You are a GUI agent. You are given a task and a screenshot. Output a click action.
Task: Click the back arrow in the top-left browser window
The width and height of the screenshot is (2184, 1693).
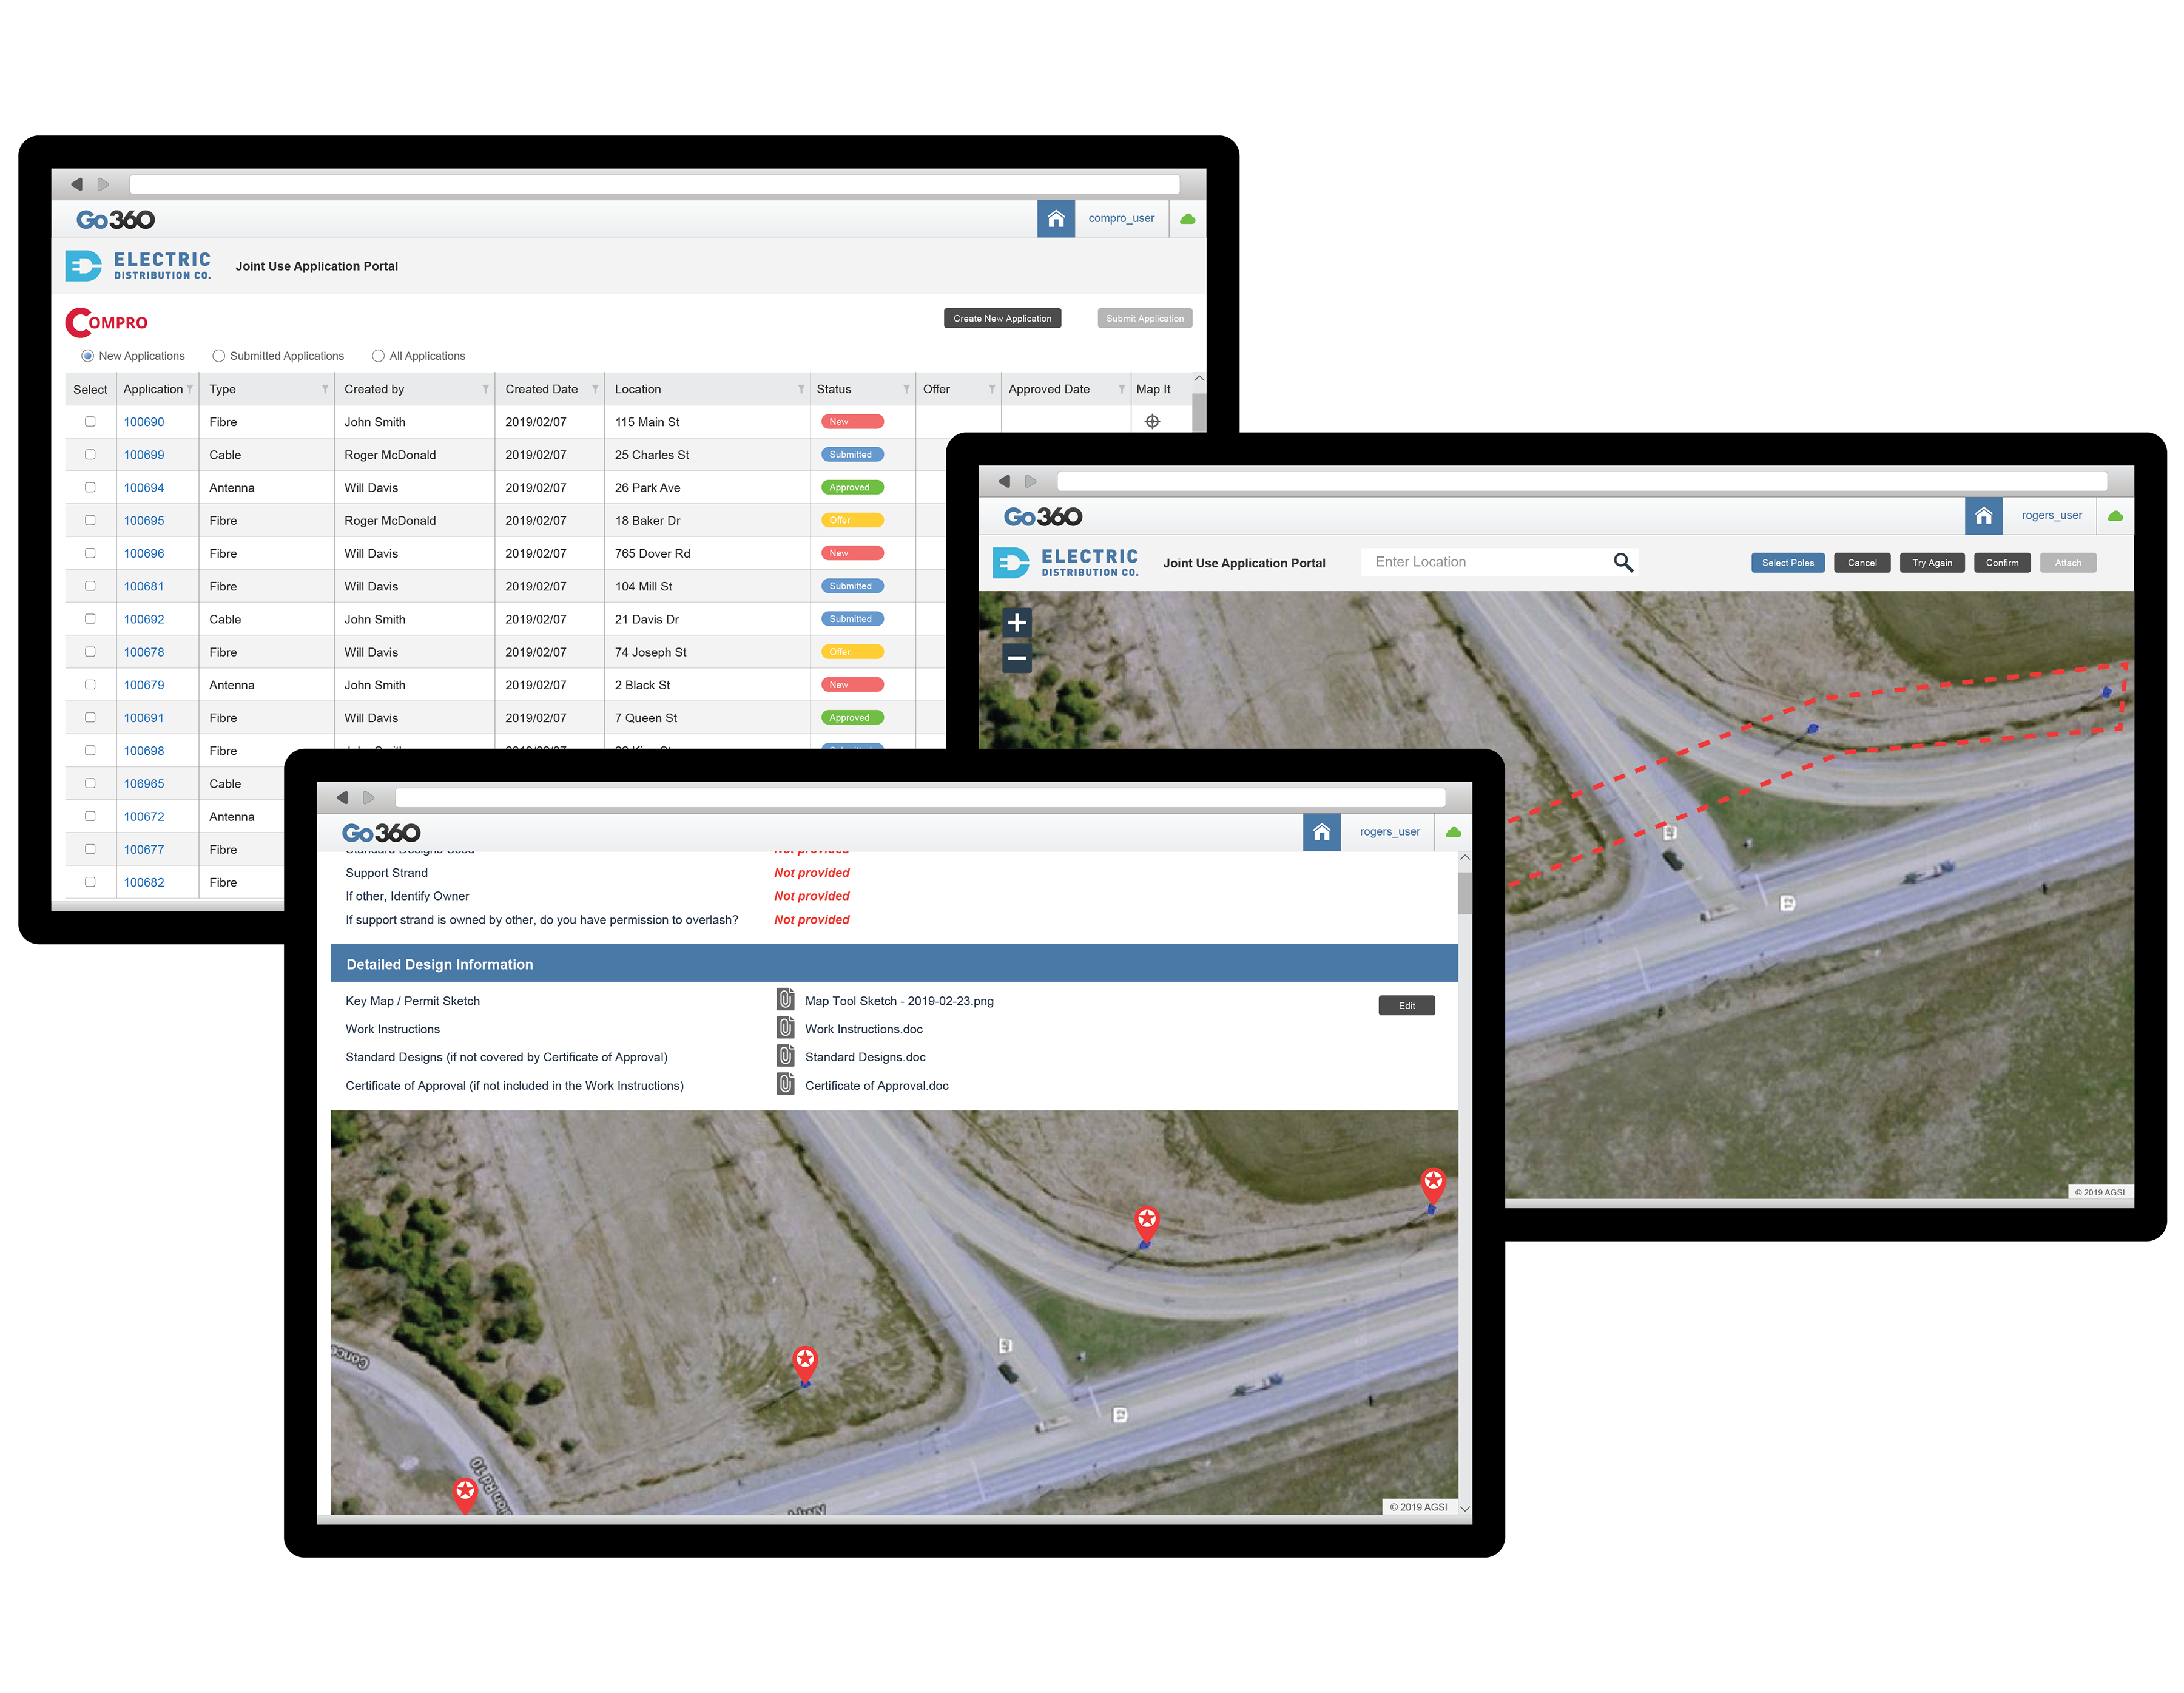point(77,184)
